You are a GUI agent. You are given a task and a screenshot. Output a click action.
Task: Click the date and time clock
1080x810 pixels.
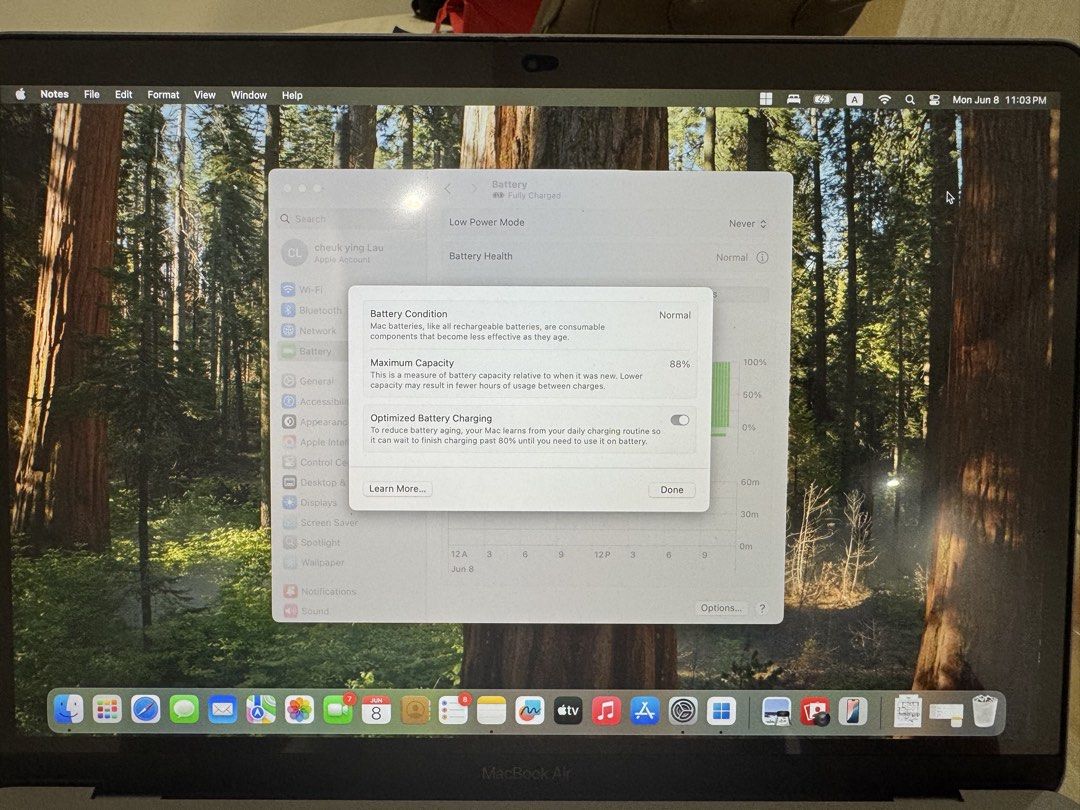coord(999,100)
